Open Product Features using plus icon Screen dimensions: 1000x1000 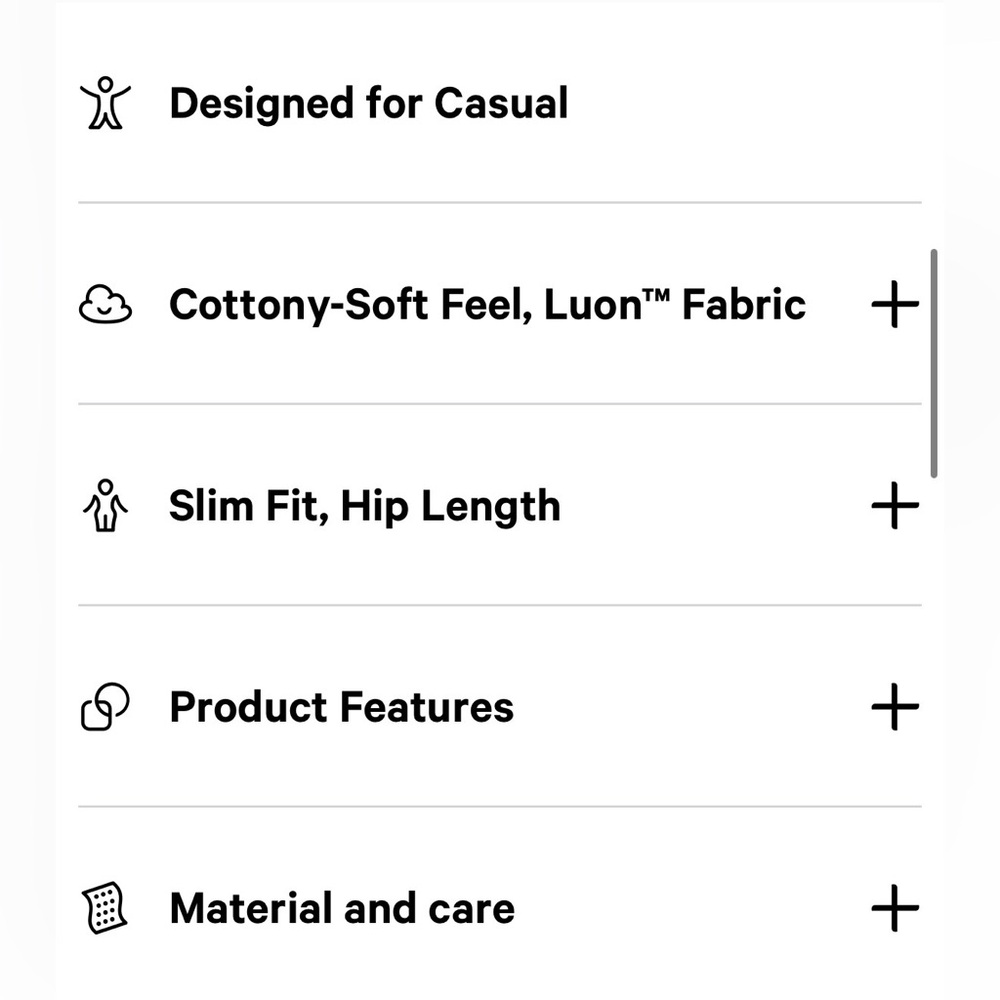point(895,707)
